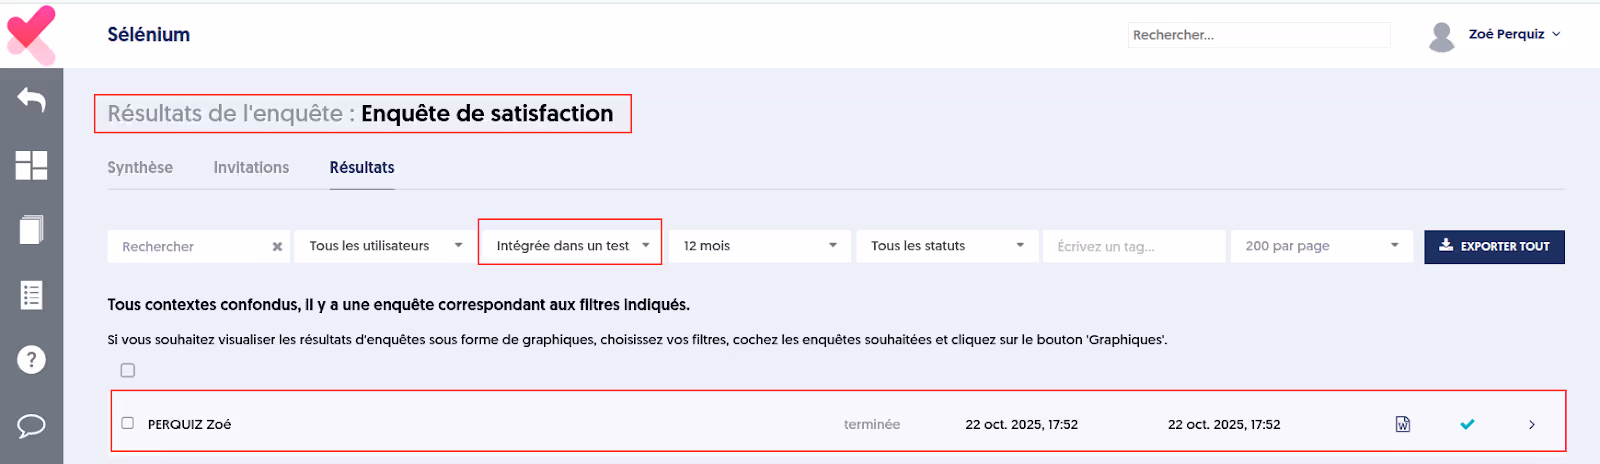Click the teal checkmark icon in result row
Viewport: 1600px width, 464px height.
pos(1467,424)
